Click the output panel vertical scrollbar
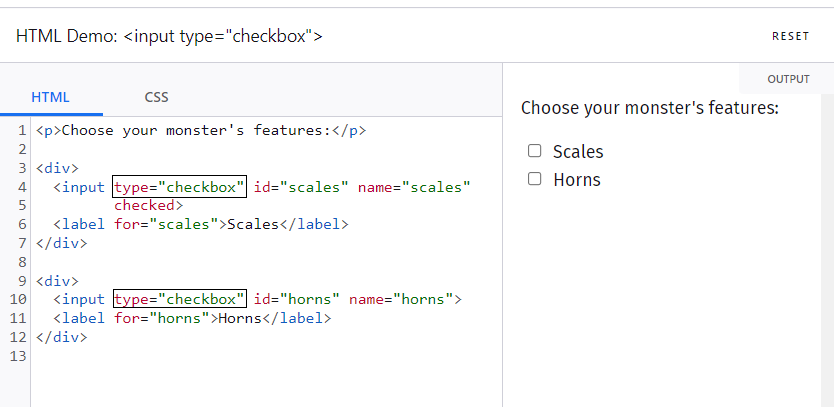 828,250
